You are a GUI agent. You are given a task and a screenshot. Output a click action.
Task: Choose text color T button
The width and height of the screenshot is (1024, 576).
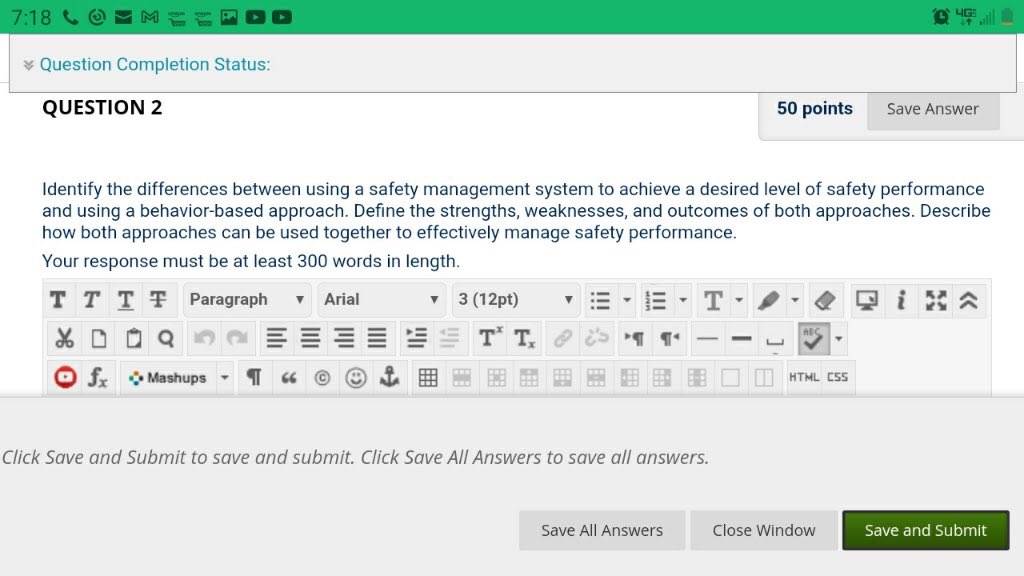713,300
